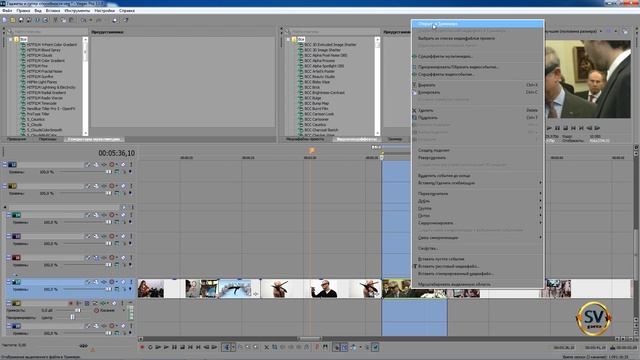640x360 pixels.
Task: Adjust the volume slider on the audio track
Action: pos(78,311)
